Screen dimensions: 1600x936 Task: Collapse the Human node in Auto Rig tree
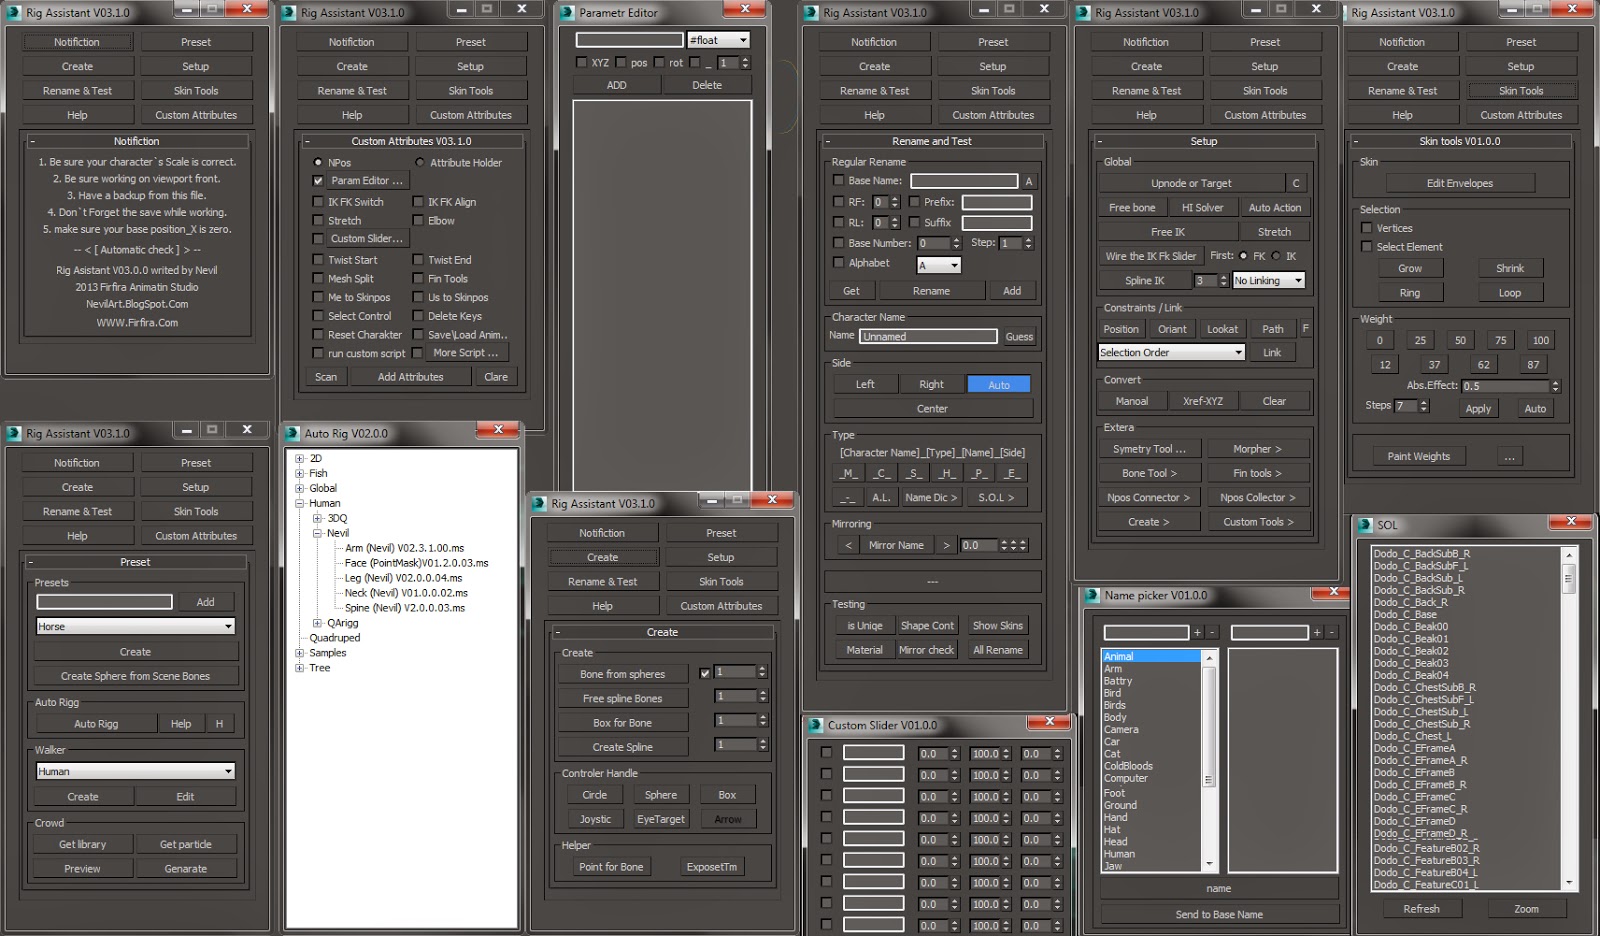pos(299,503)
